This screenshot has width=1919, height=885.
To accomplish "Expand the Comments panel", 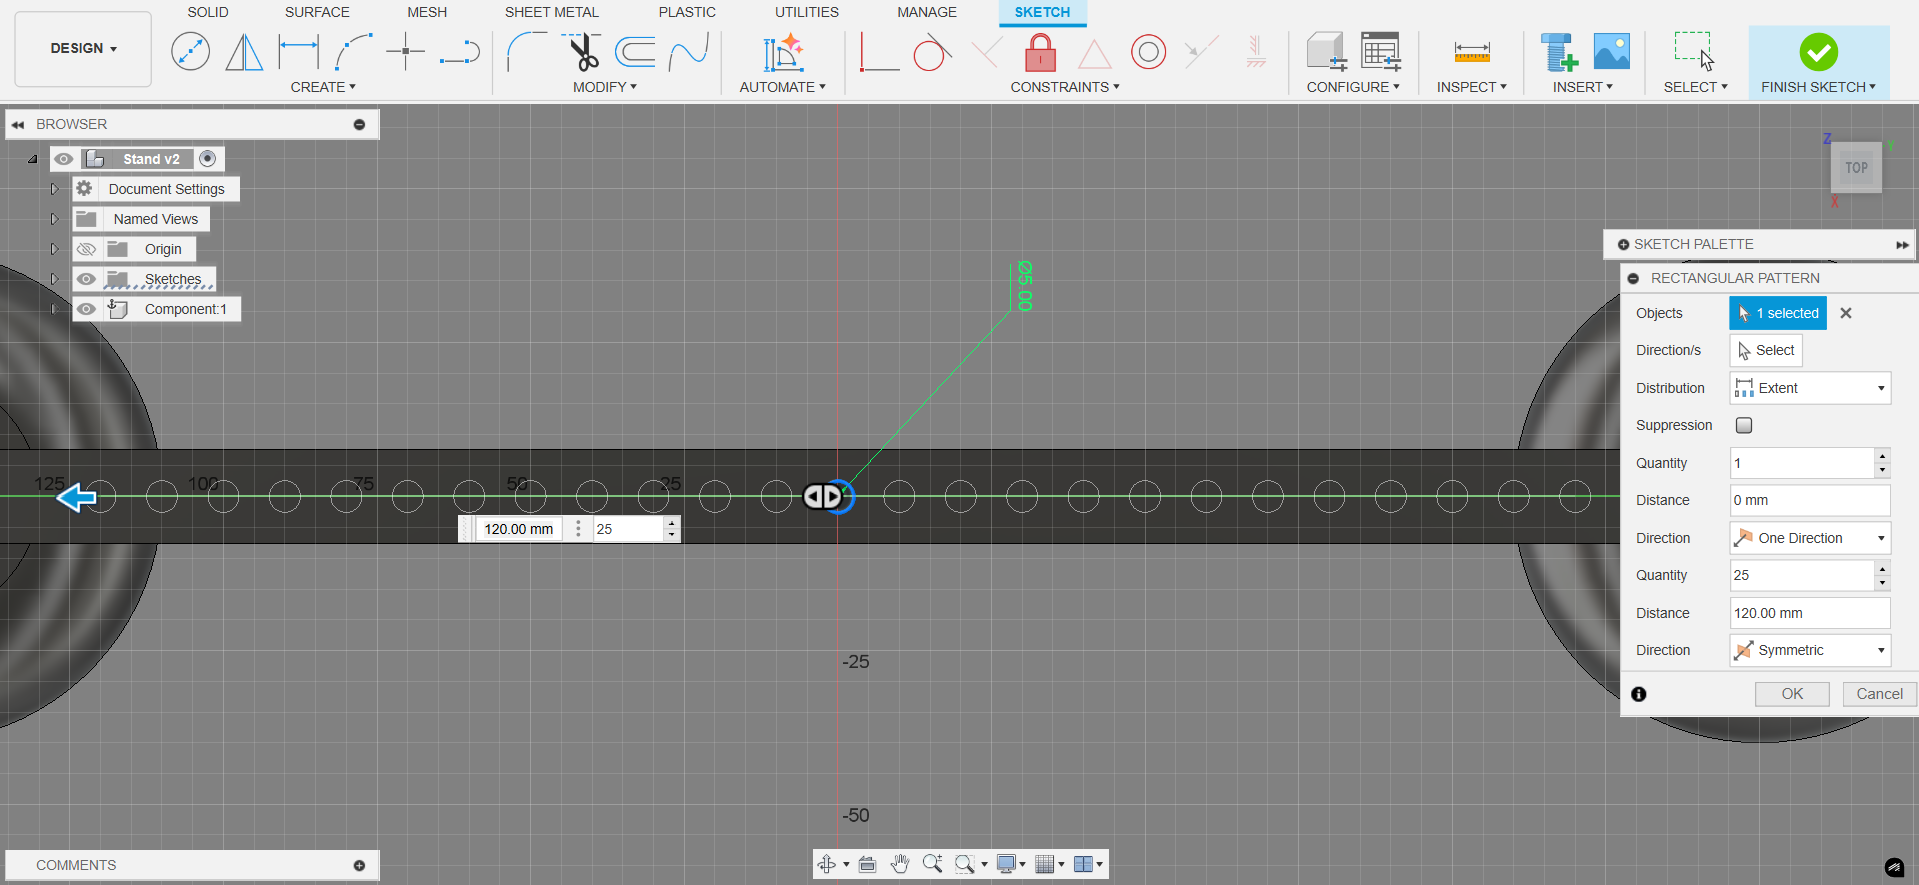I will (359, 865).
